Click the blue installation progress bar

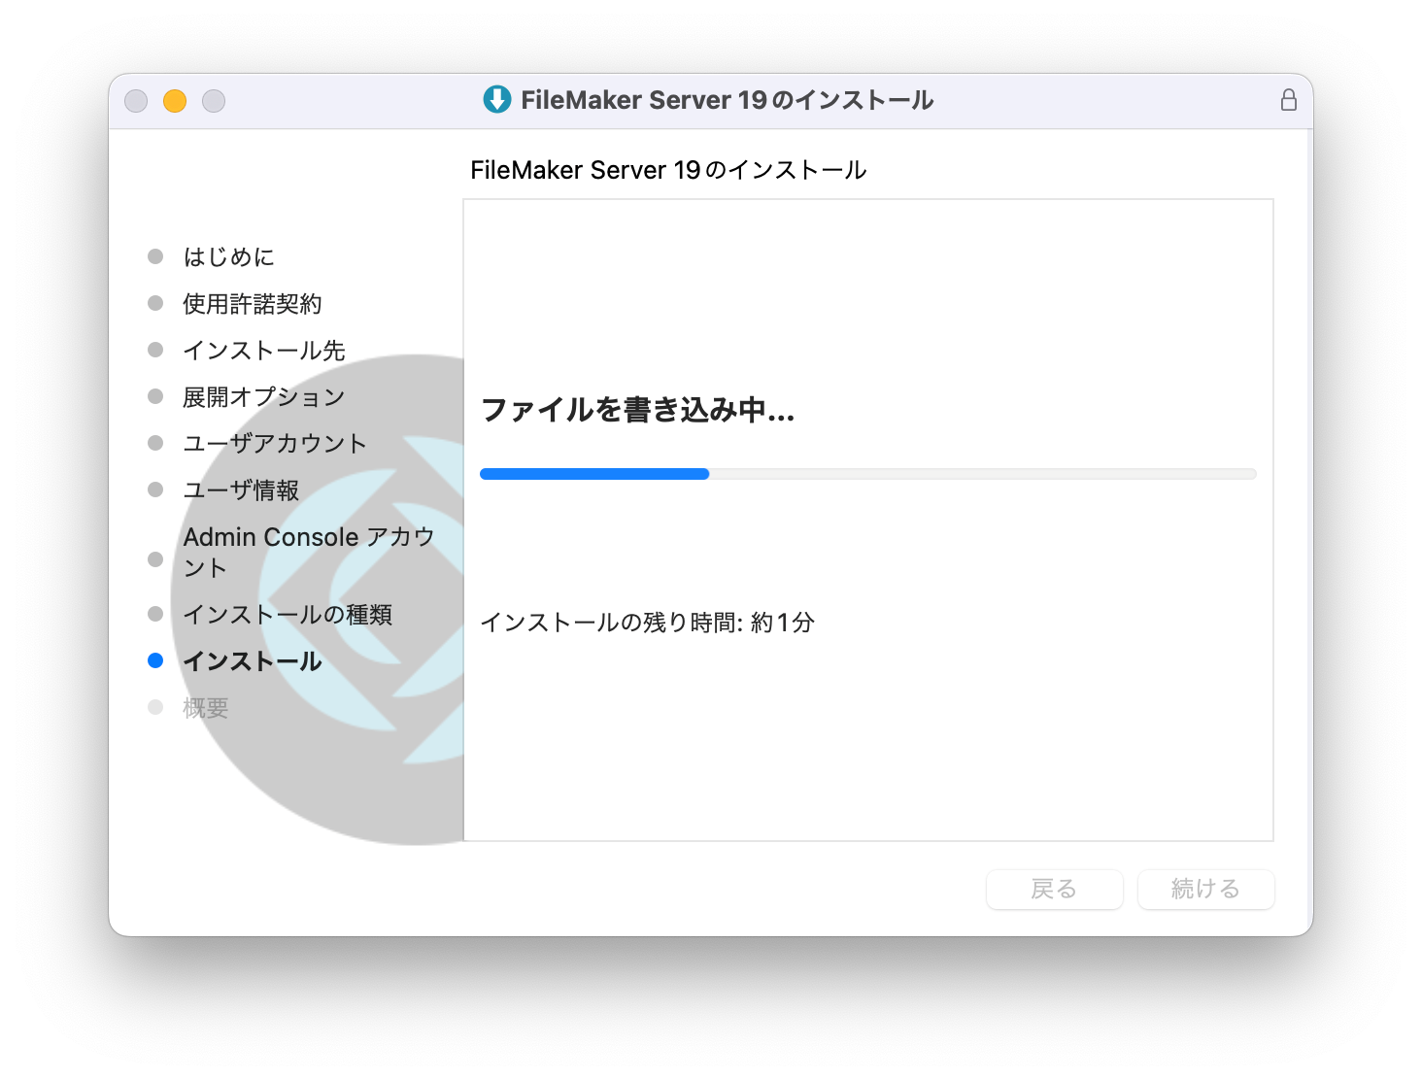click(868, 474)
